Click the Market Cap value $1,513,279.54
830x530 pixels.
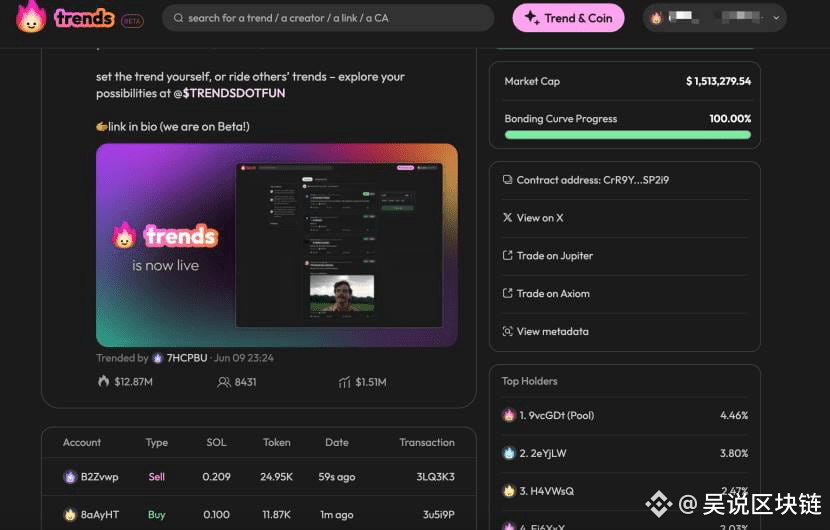pos(718,82)
